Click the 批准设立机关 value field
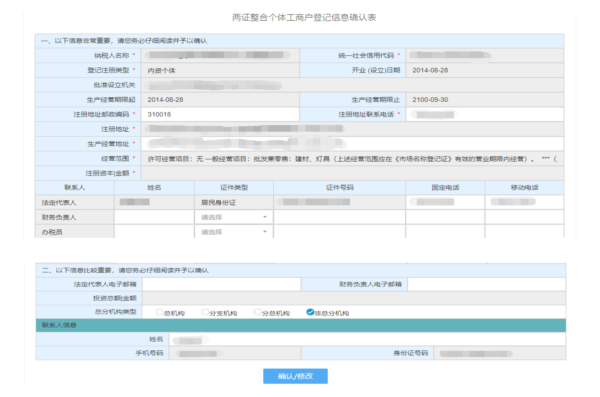The width and height of the screenshot is (600, 397). pyautogui.click(x=352, y=85)
